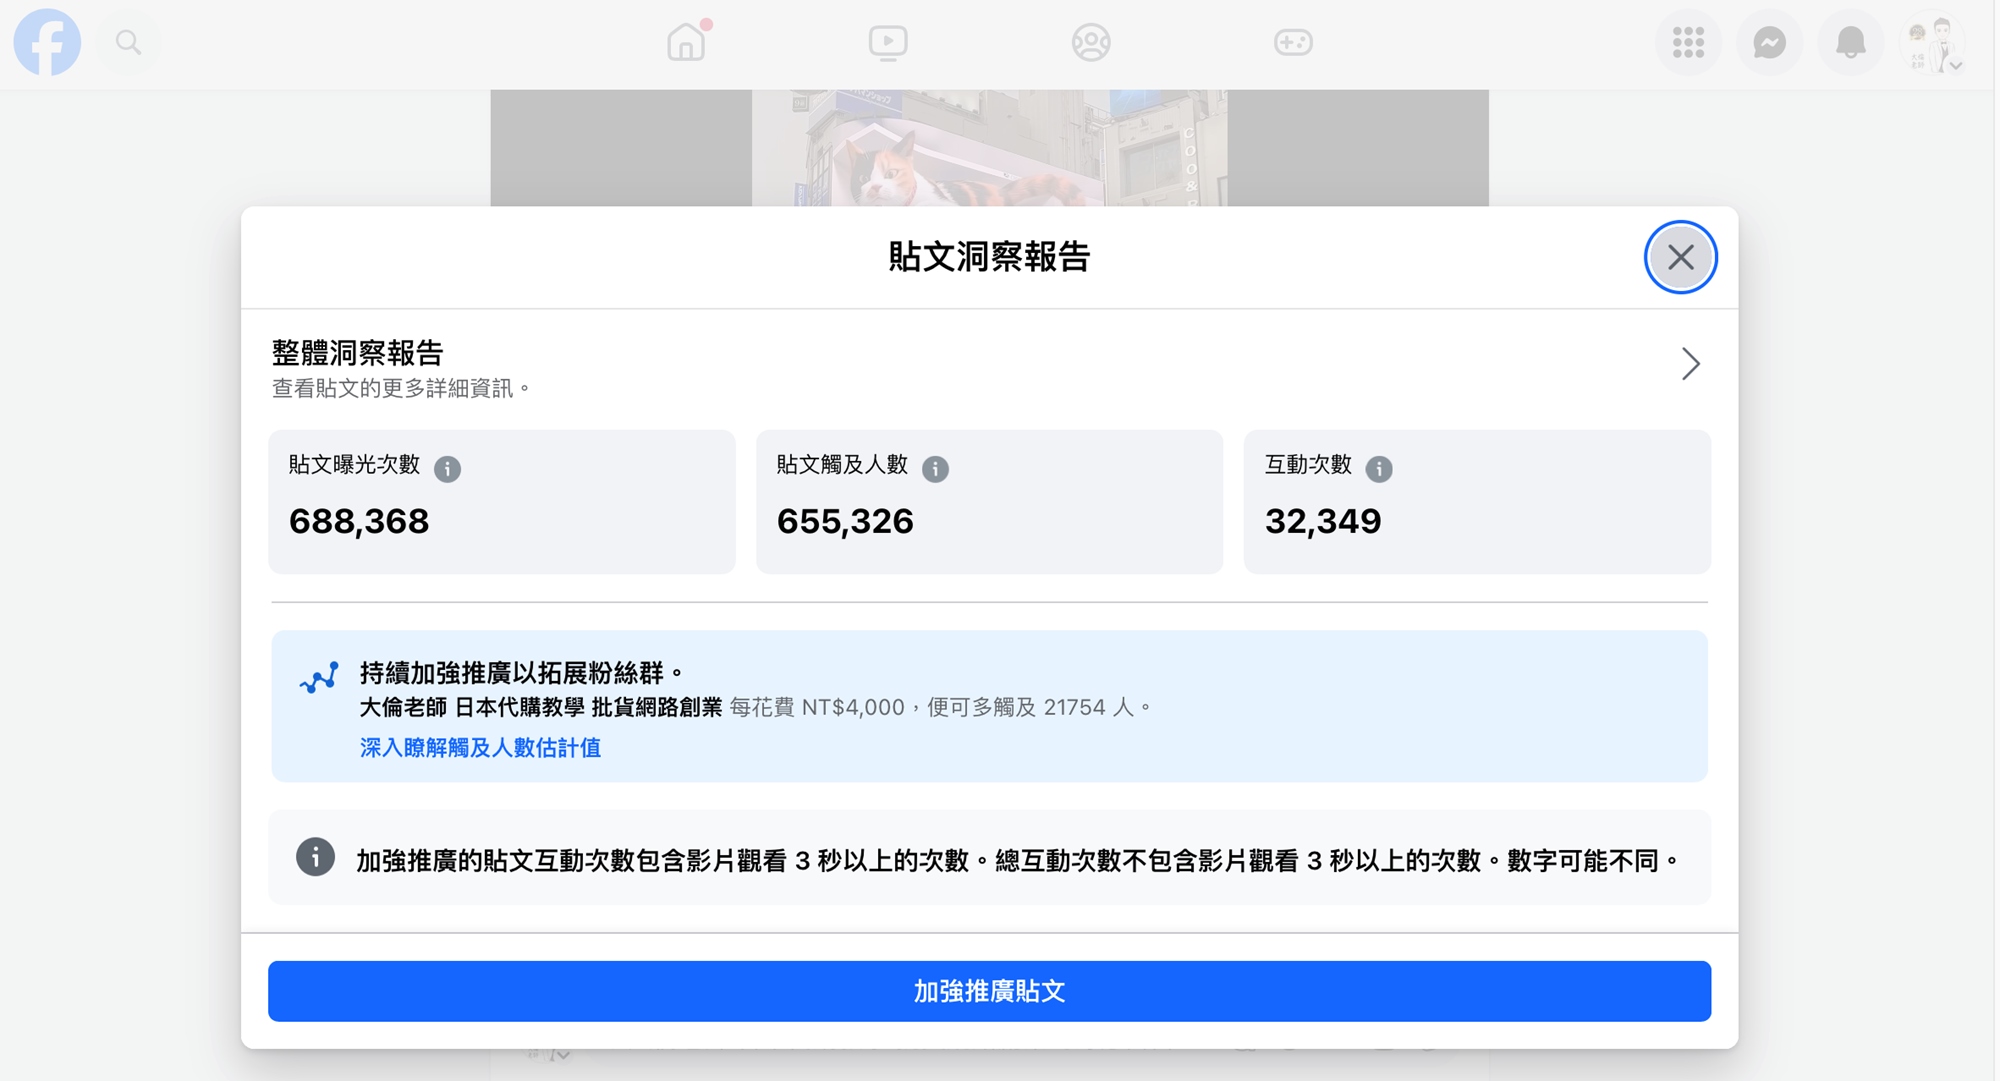The width and height of the screenshot is (2000, 1081).
Task: Go to the Home tab
Action: pyautogui.click(x=686, y=43)
